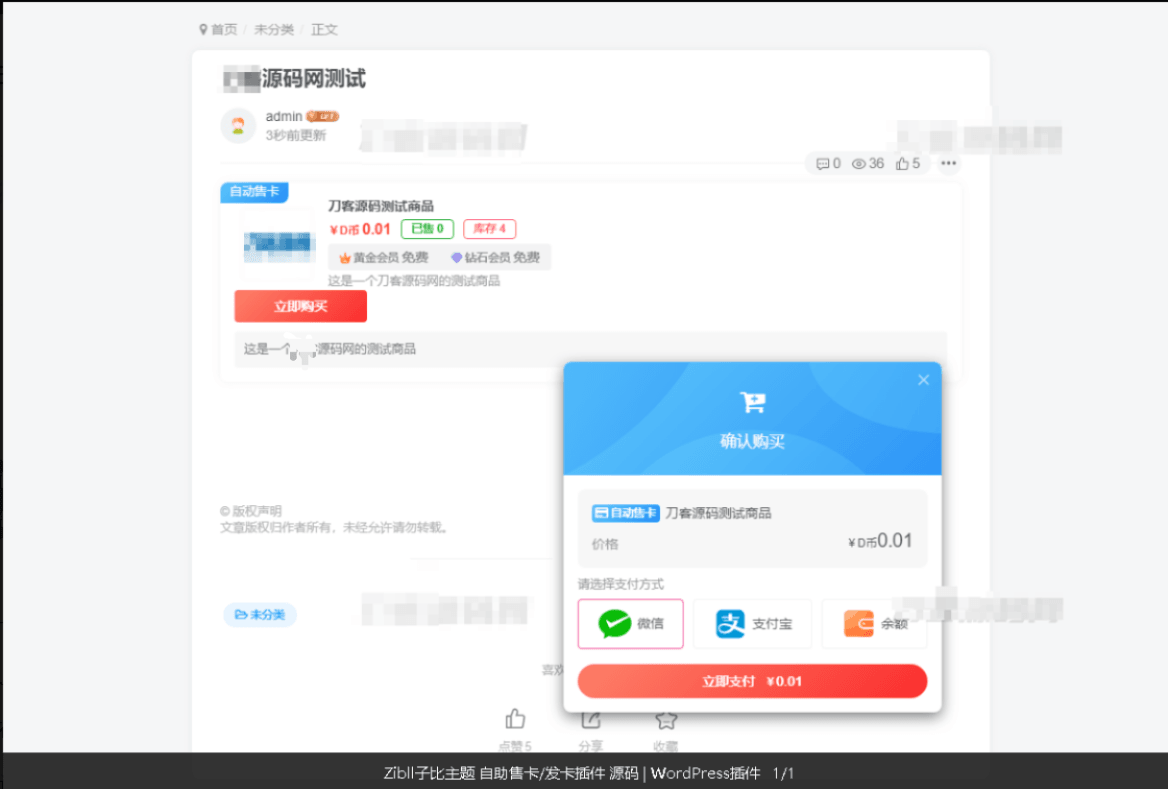
Task: Click the 3秒前更新 timestamp text
Action: 296,136
